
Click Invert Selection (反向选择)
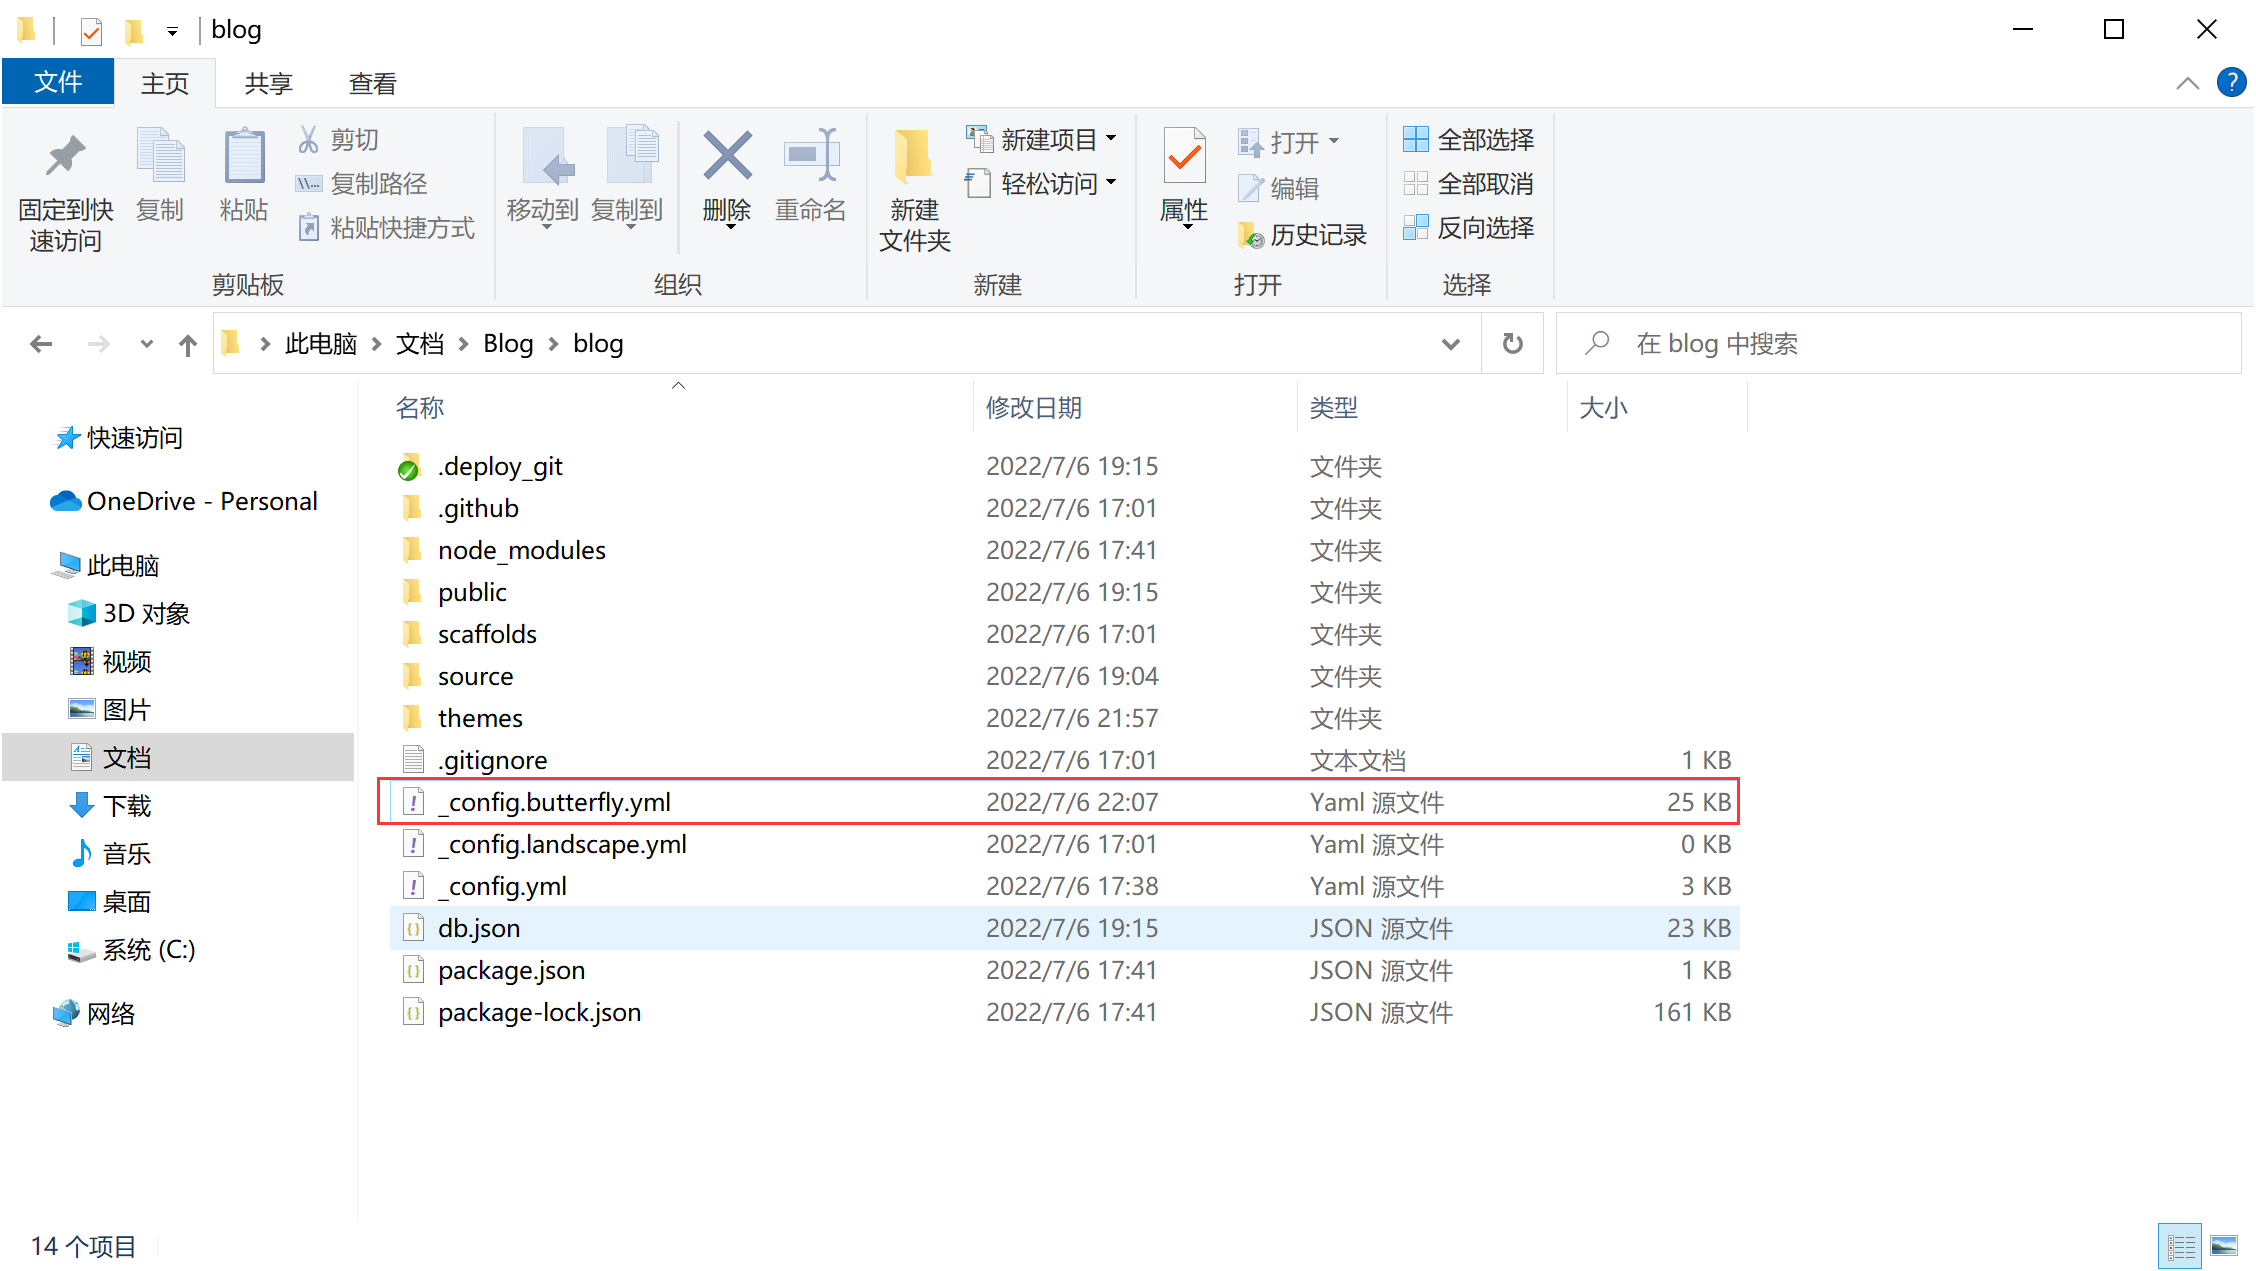pos(1469,228)
